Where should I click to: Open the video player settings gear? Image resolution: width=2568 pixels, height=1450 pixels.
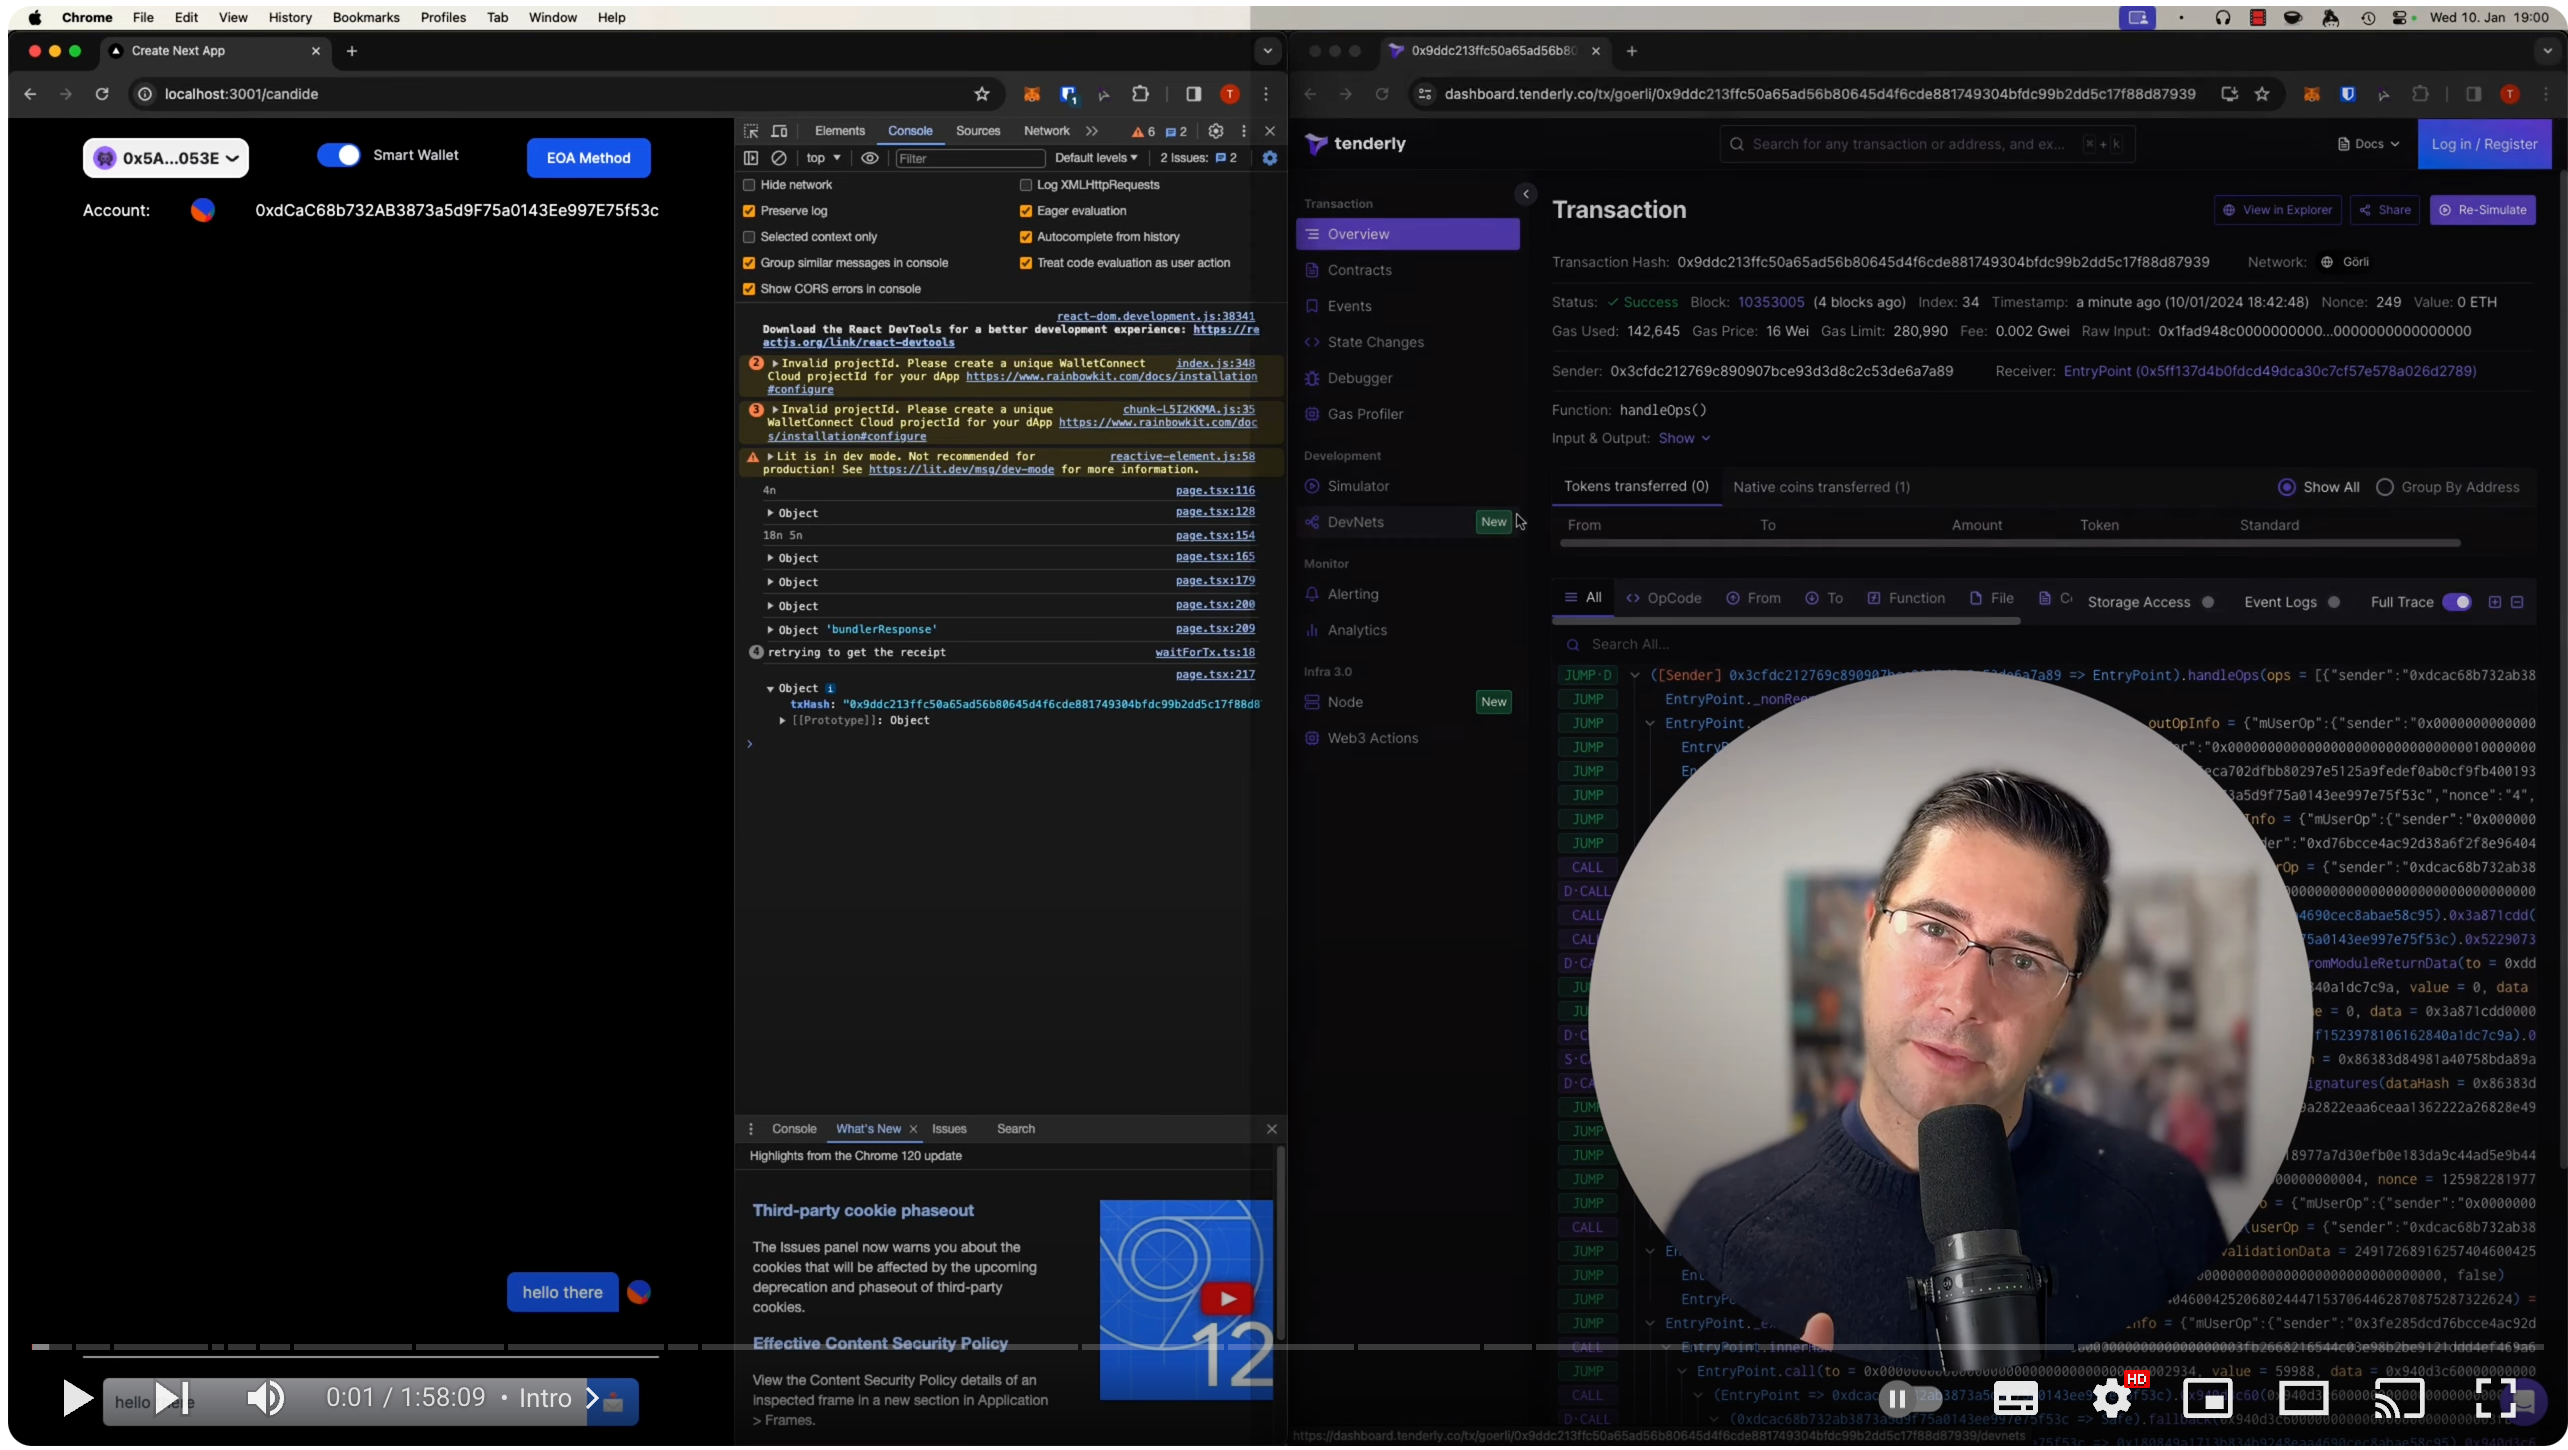click(x=2111, y=1397)
